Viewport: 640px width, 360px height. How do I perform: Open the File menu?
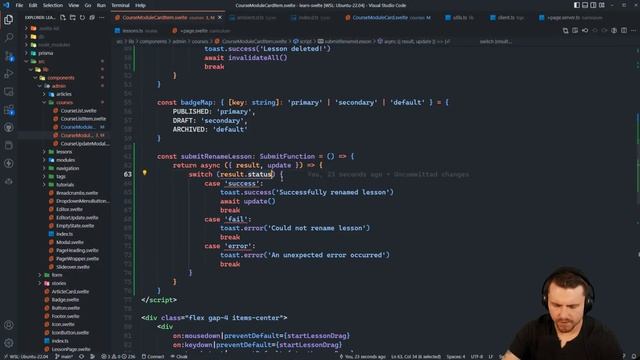(19, 5)
